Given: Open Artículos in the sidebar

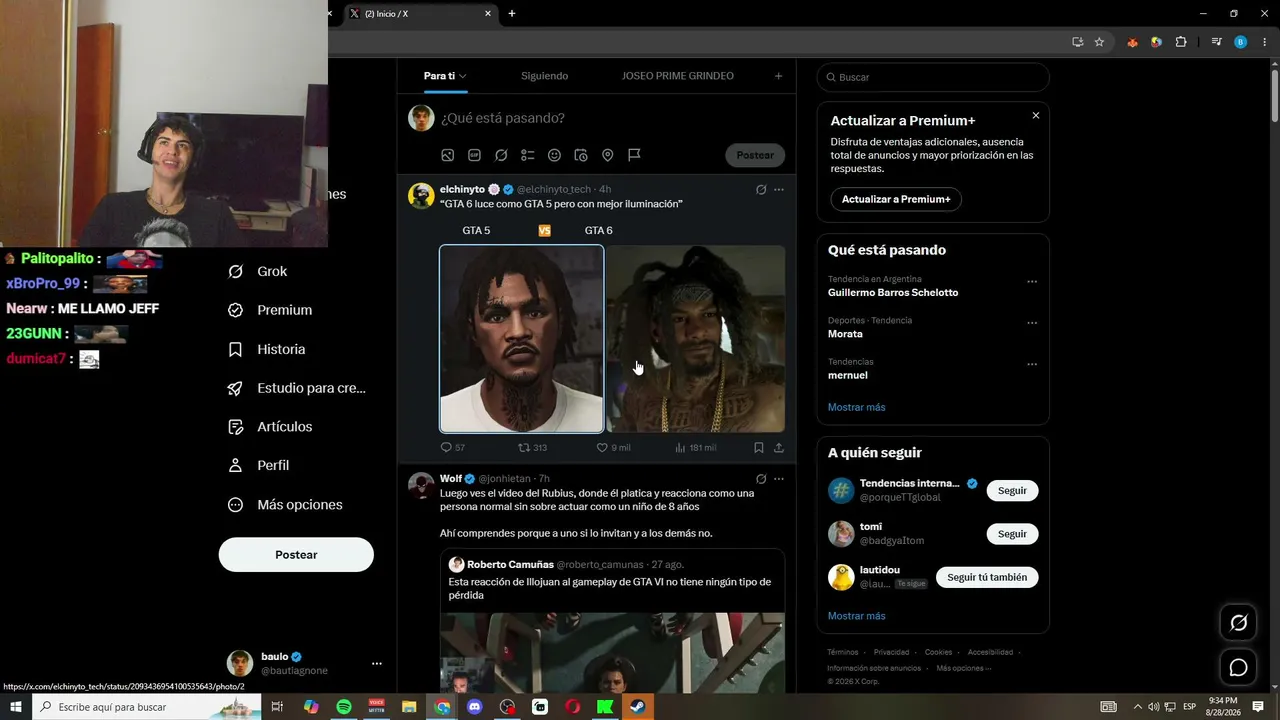Looking at the screenshot, I should click(271, 427).
